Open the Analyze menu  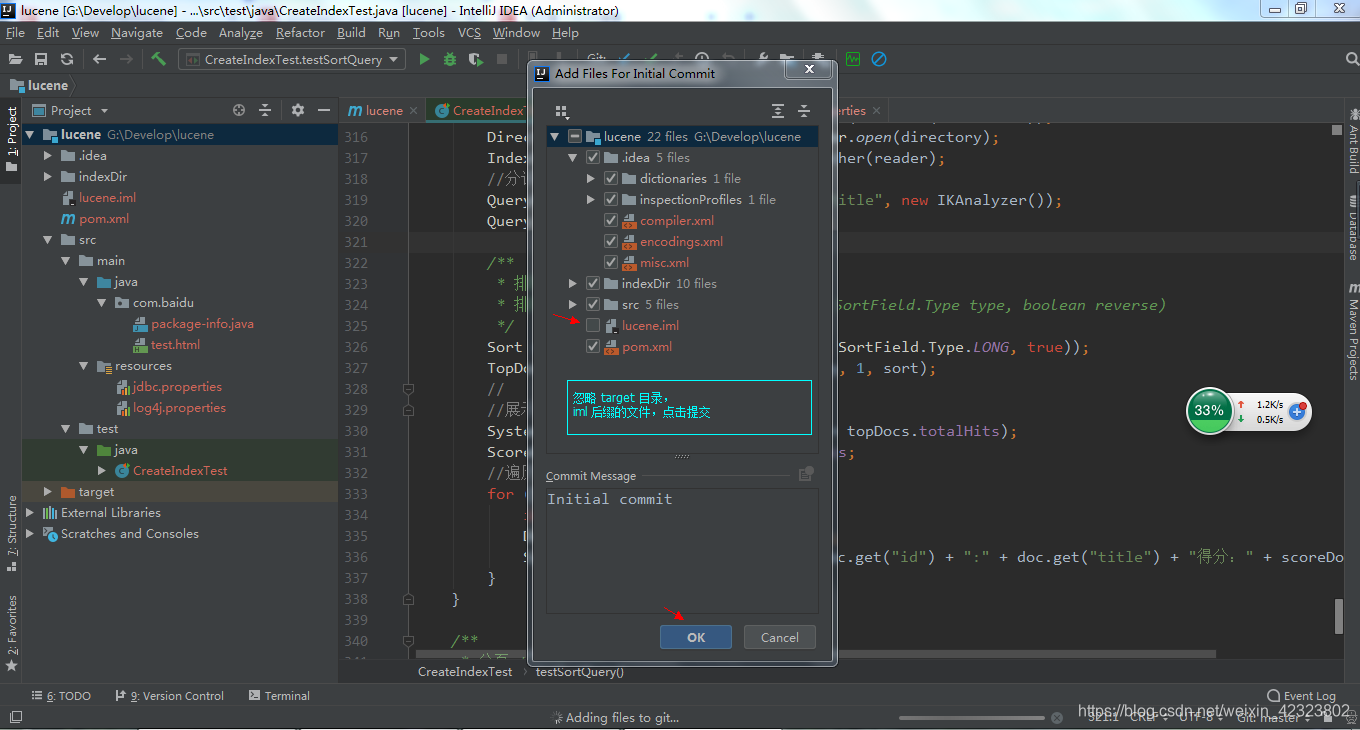[x=240, y=33]
